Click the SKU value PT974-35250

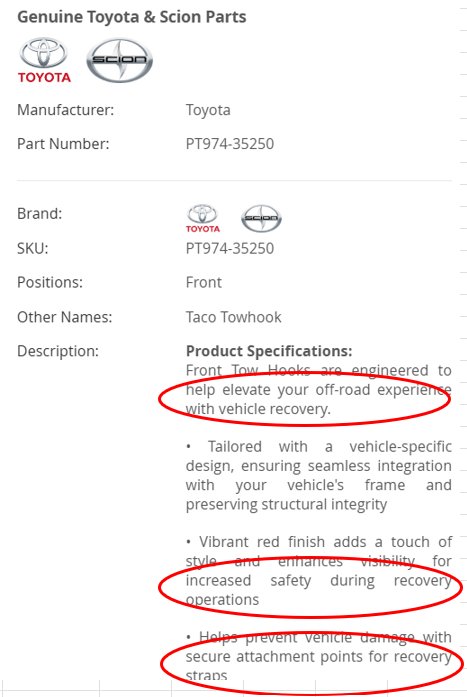230,248
